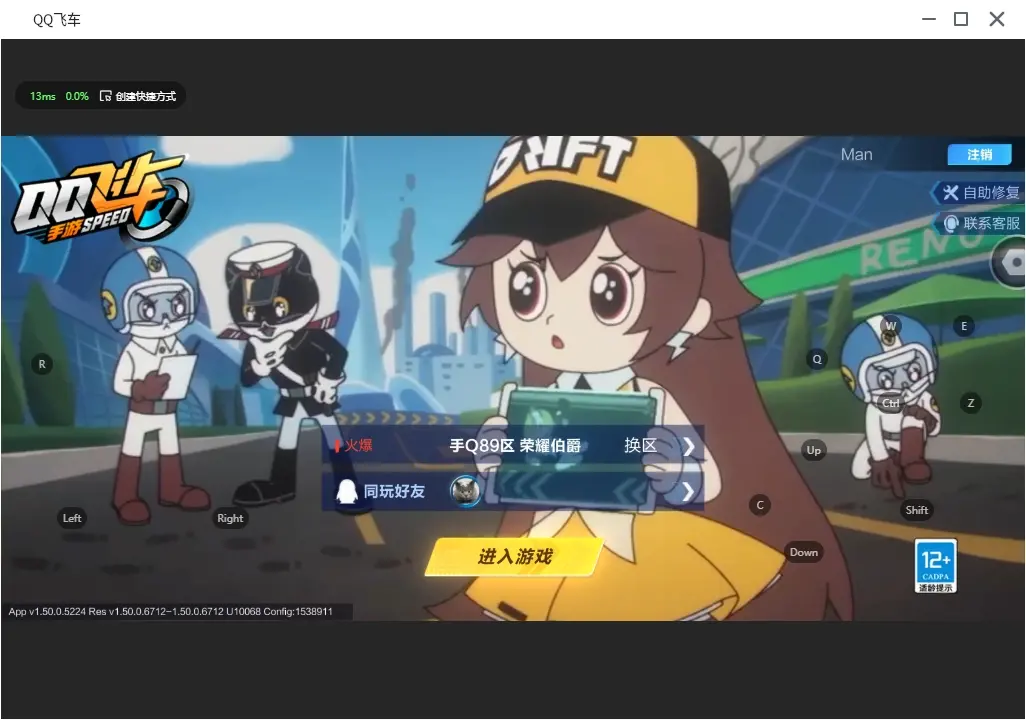
Task: Close the QQ飞车 window
Action: pos(997,19)
